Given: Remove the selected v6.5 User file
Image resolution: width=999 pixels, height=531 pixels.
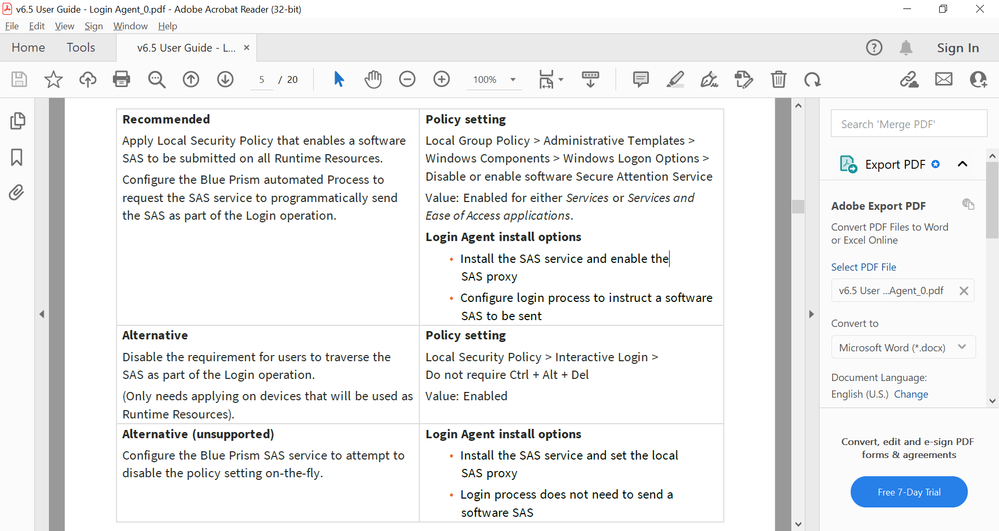Looking at the screenshot, I should pyautogui.click(x=964, y=291).
